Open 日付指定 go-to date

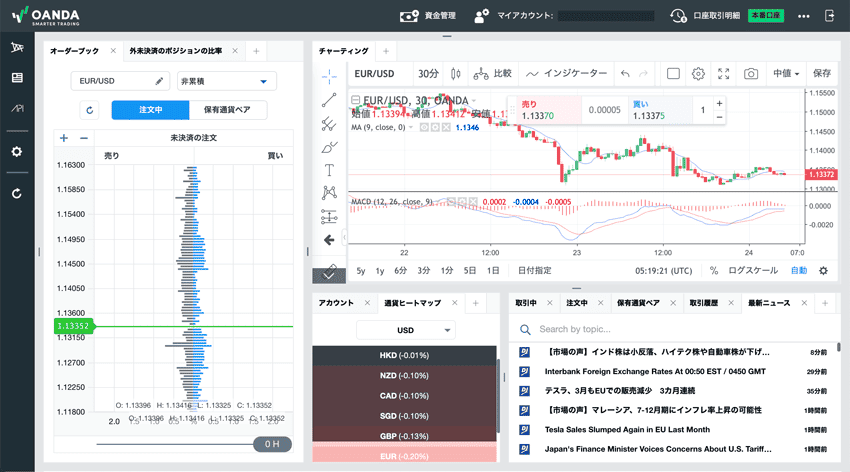pos(535,270)
